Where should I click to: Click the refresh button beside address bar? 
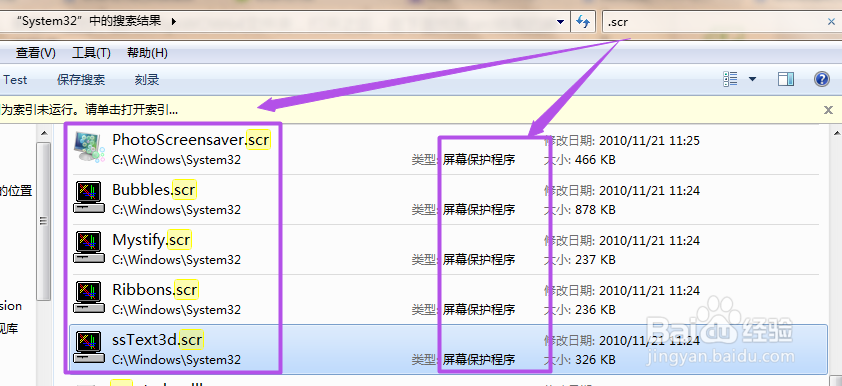click(583, 21)
